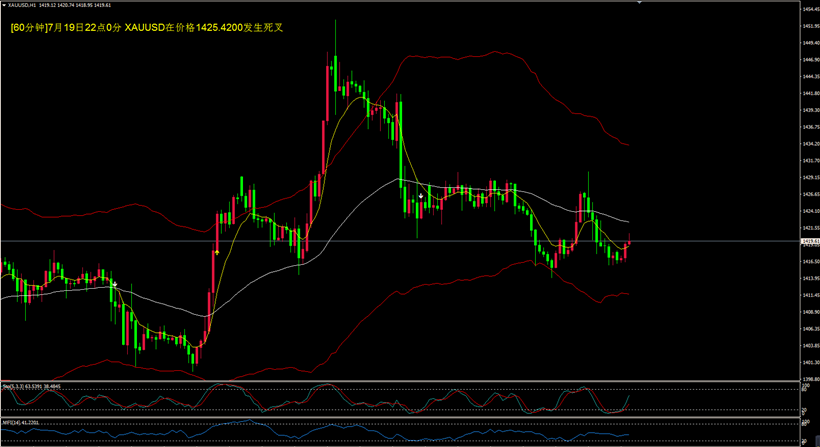Viewport: 820px width, 447px height.
Task: Click the 1429.15 price axis label
Action: coord(811,177)
